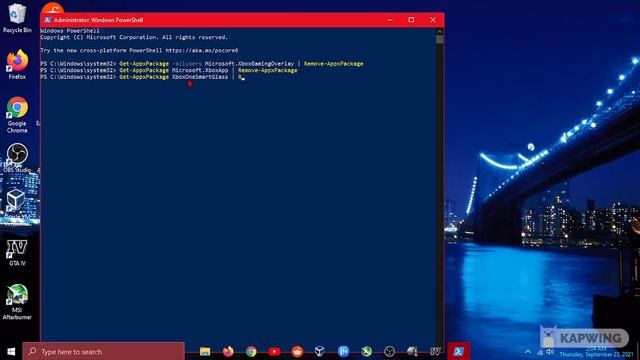
Task: Open the volume tray icon
Action: coord(550,352)
